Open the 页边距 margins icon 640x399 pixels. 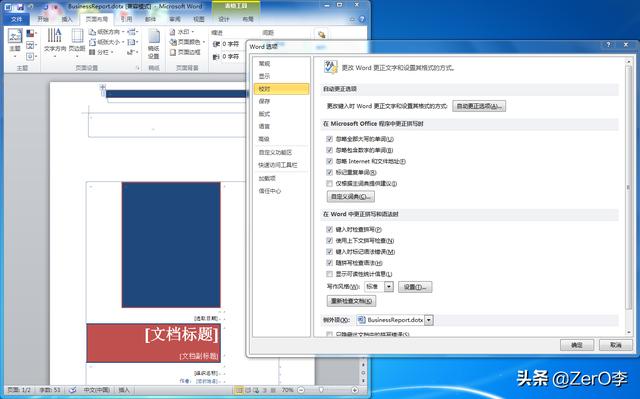click(x=77, y=41)
